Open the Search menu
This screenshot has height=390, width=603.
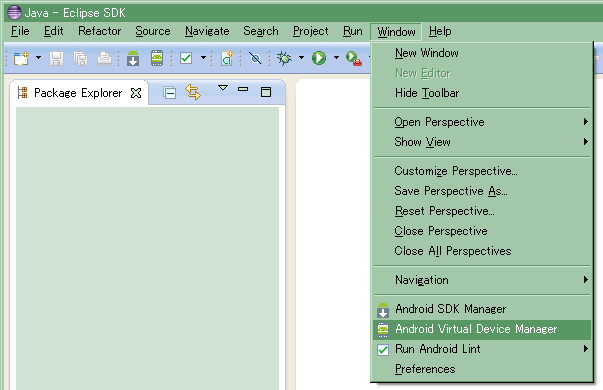pos(261,31)
